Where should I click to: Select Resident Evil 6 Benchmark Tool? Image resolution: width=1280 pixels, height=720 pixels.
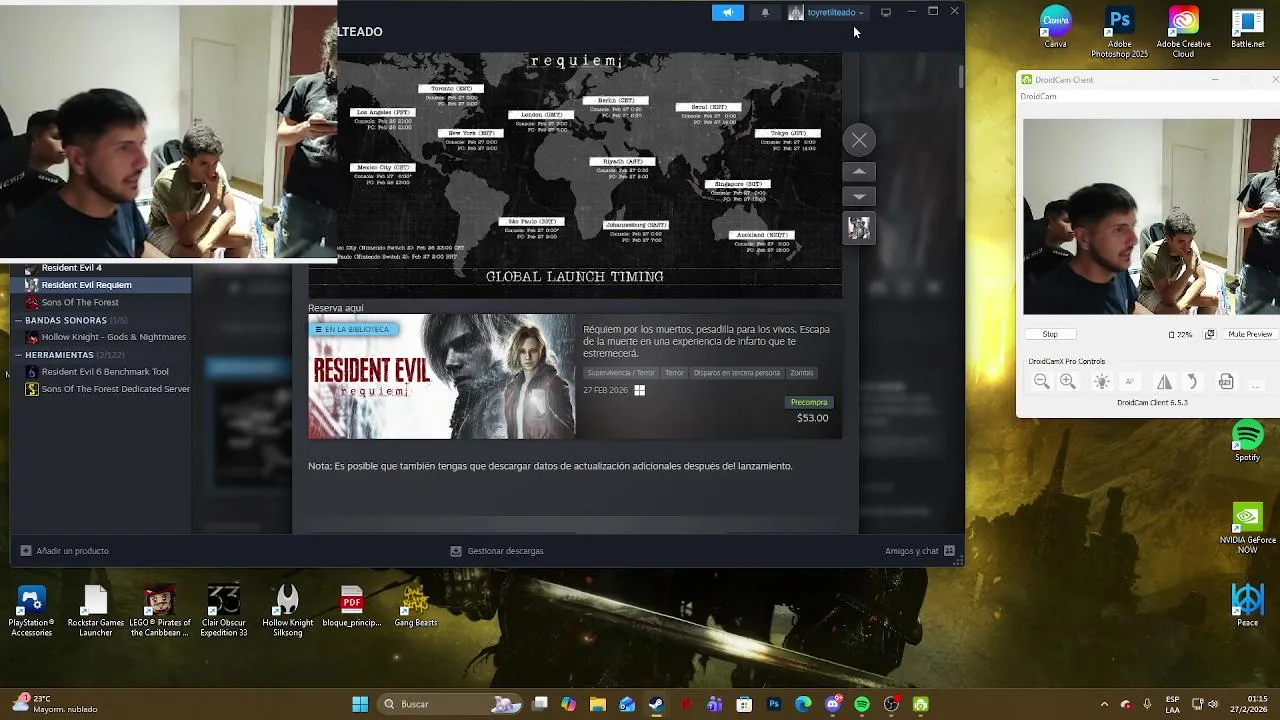tap(100, 372)
